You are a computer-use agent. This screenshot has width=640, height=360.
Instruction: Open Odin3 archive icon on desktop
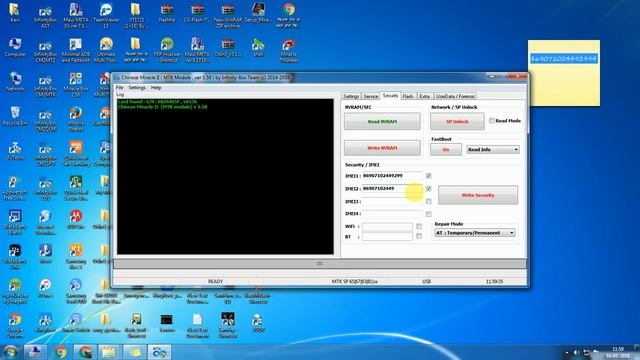point(228,47)
